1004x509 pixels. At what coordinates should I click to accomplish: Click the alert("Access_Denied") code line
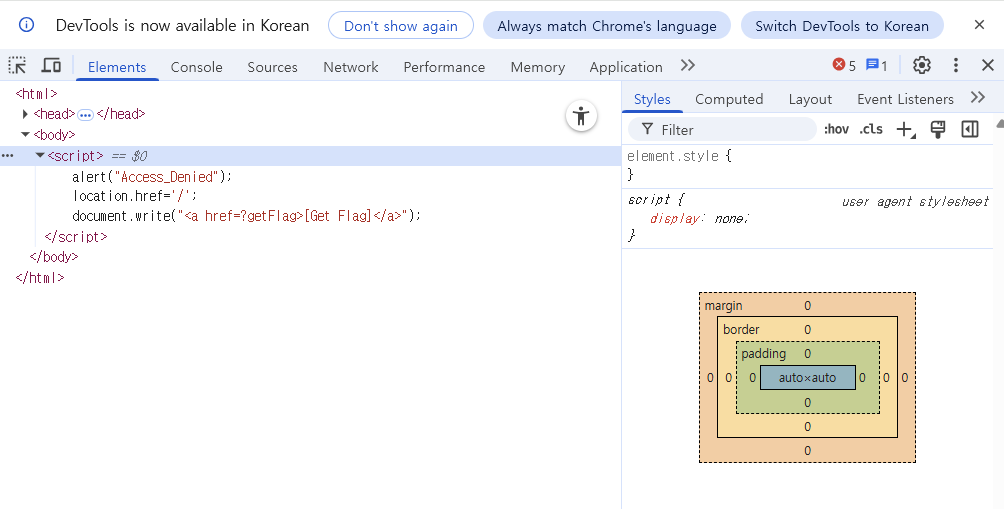[x=152, y=177]
